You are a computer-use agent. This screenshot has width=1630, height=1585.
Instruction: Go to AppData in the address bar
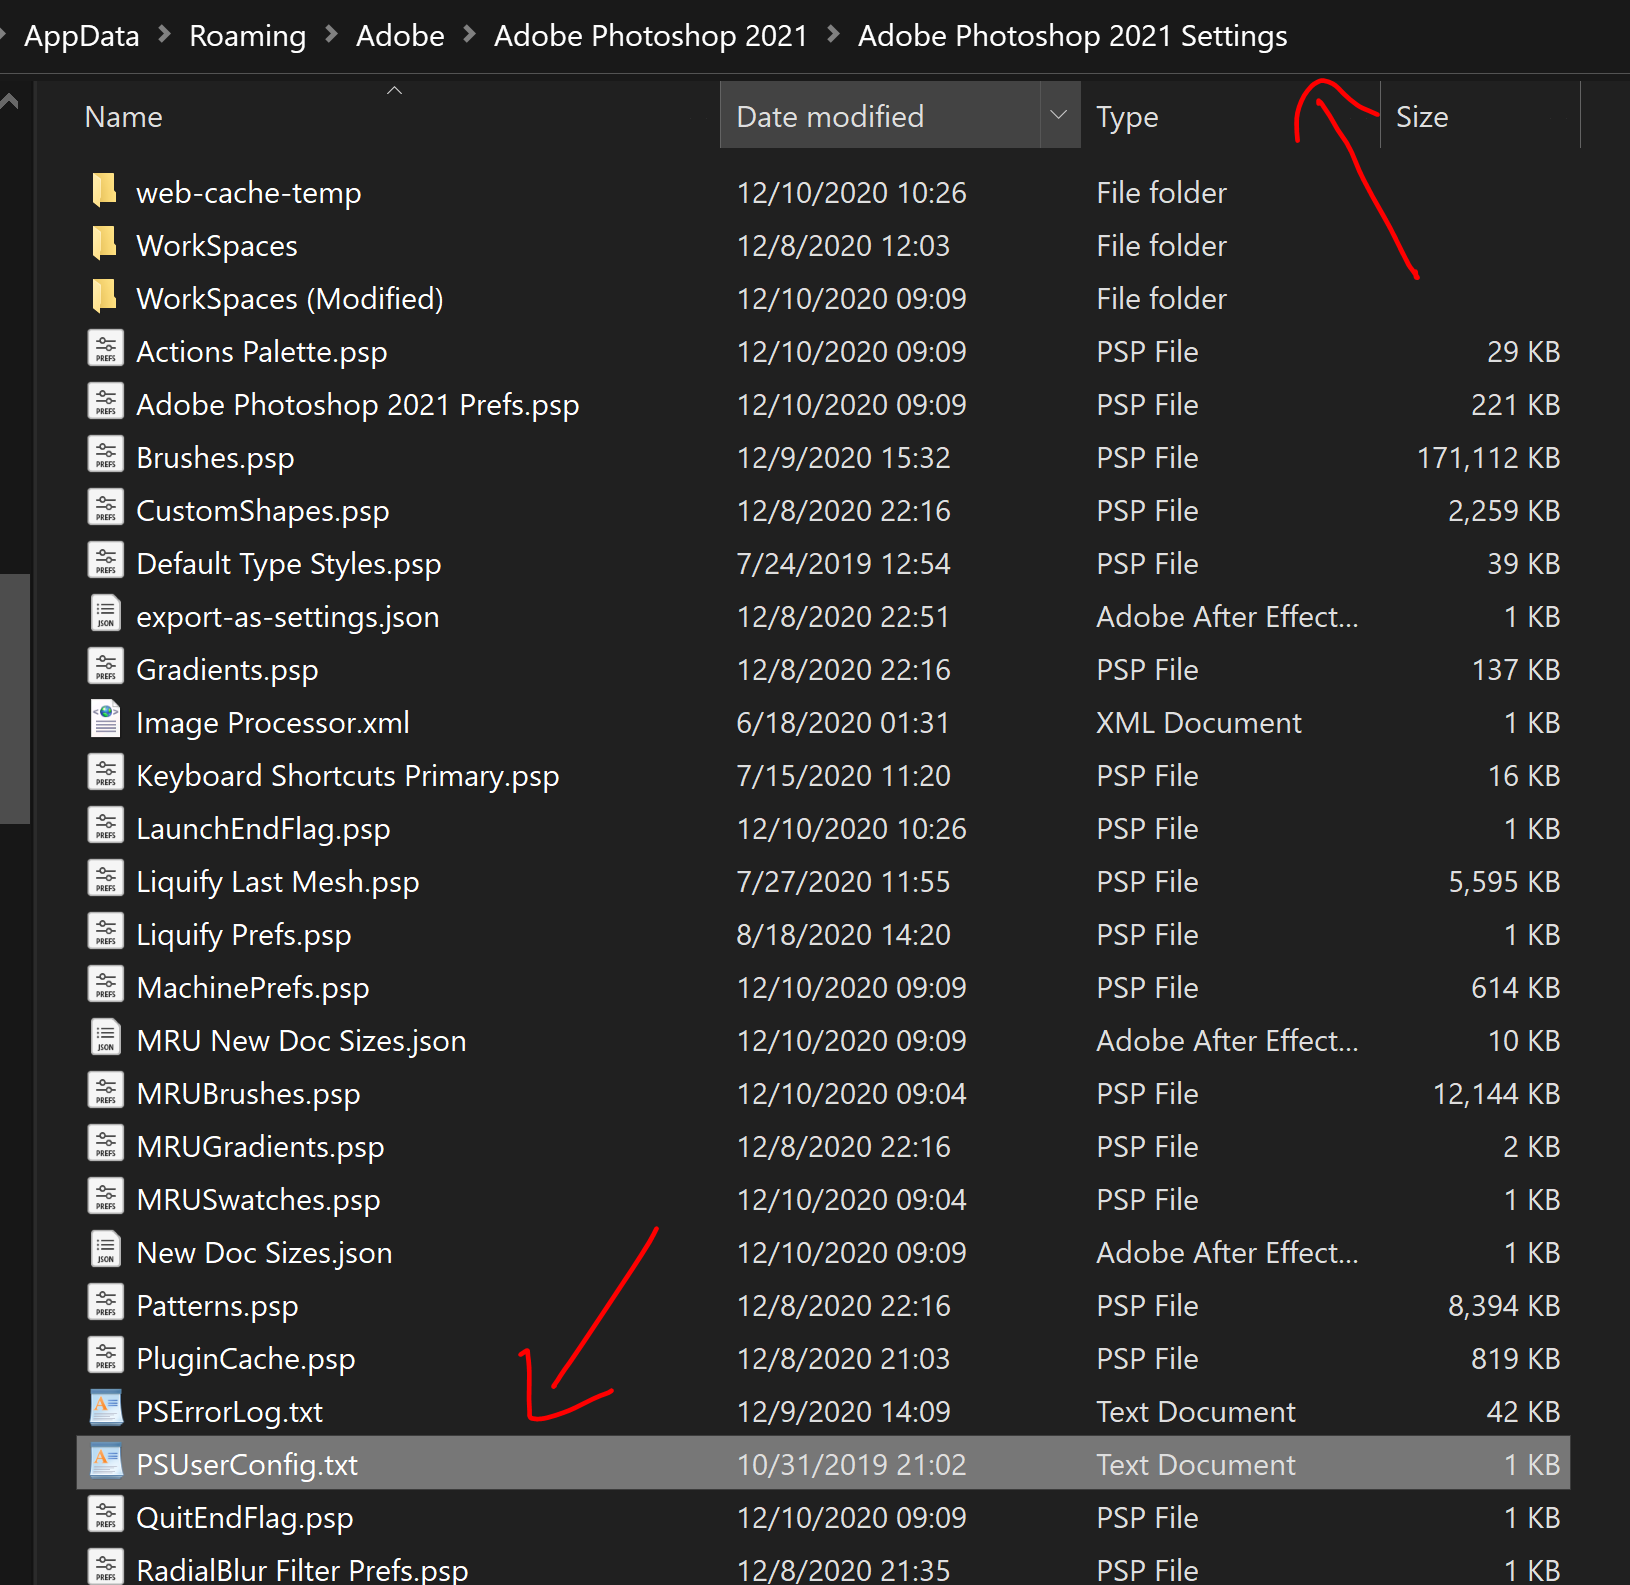(x=82, y=36)
